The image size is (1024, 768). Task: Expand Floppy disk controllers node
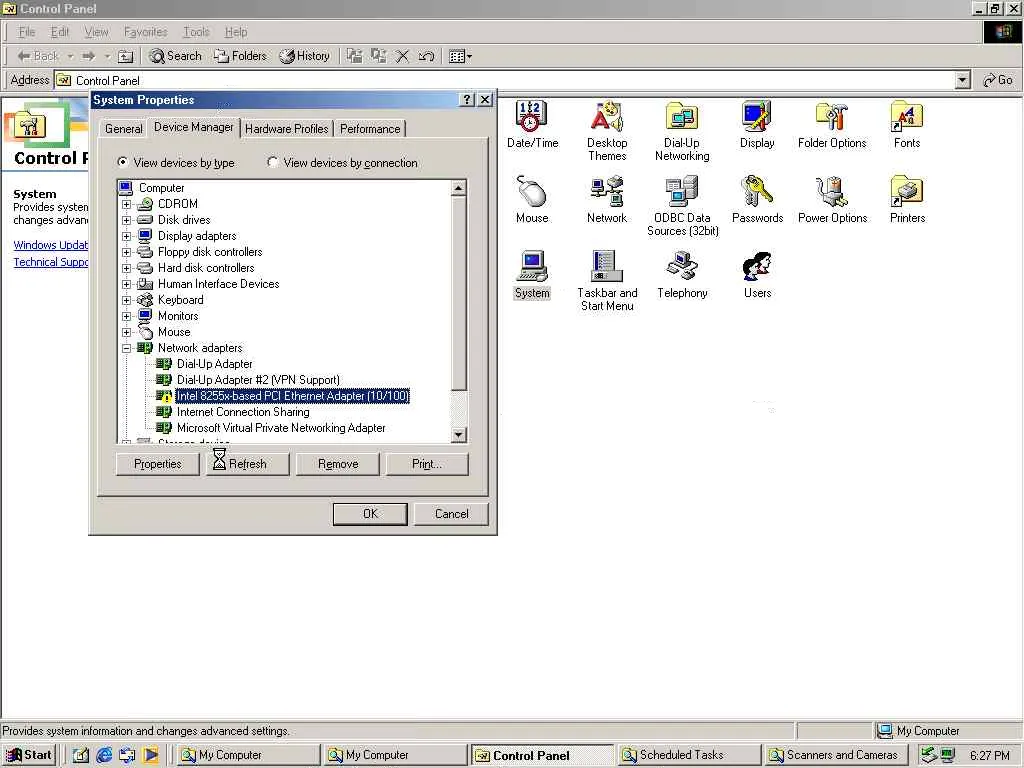coord(127,252)
